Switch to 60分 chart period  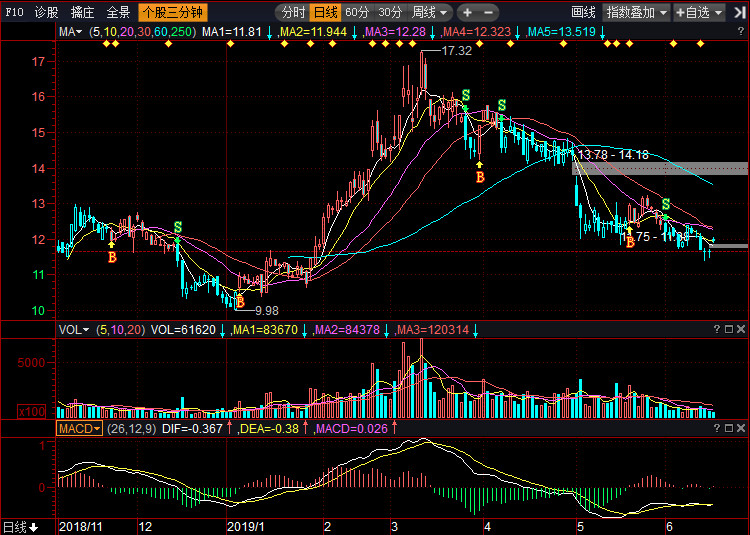(357, 13)
